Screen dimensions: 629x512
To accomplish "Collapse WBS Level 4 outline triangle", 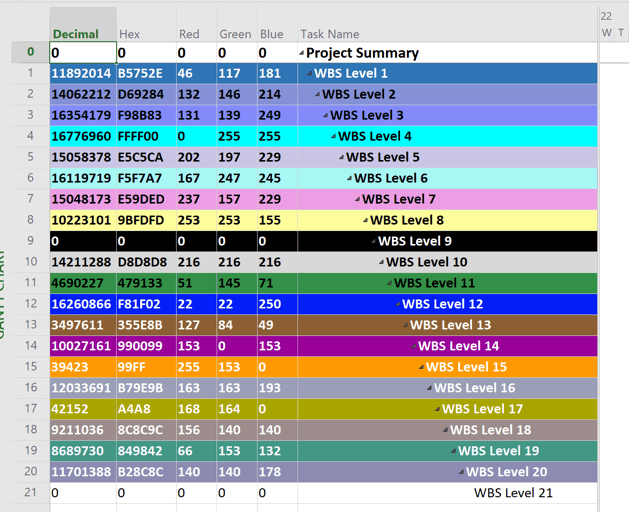I will point(334,137).
